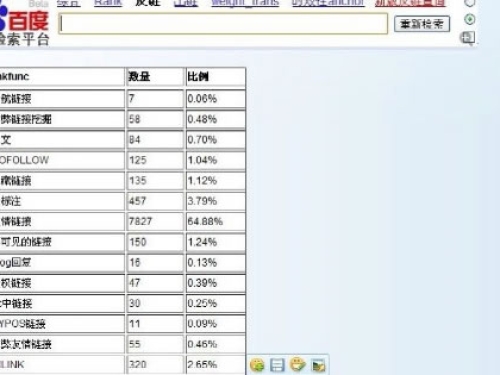Open the Rank tab link
500x375 pixels.
[x=108, y=3]
